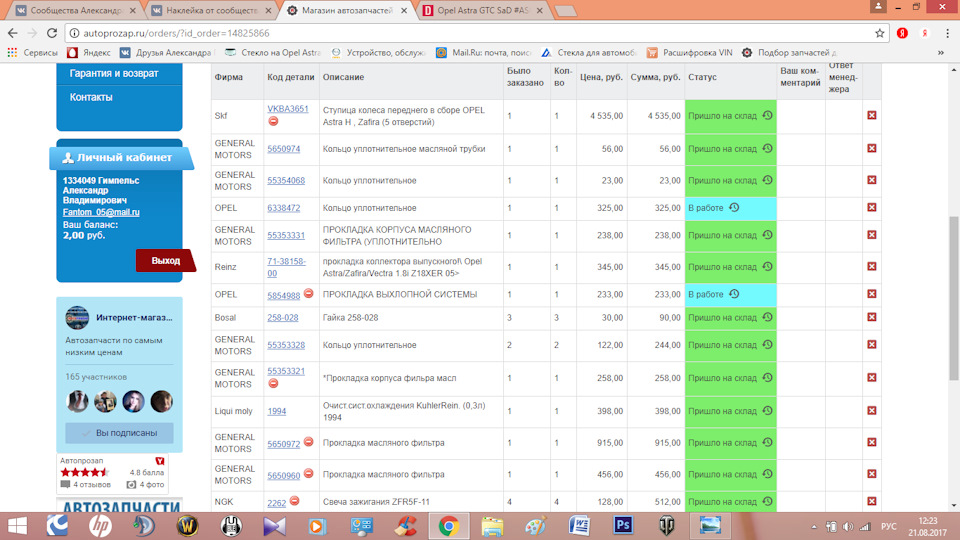Go back to the previous page
This screenshot has height=540, width=960.
[x=13, y=33]
